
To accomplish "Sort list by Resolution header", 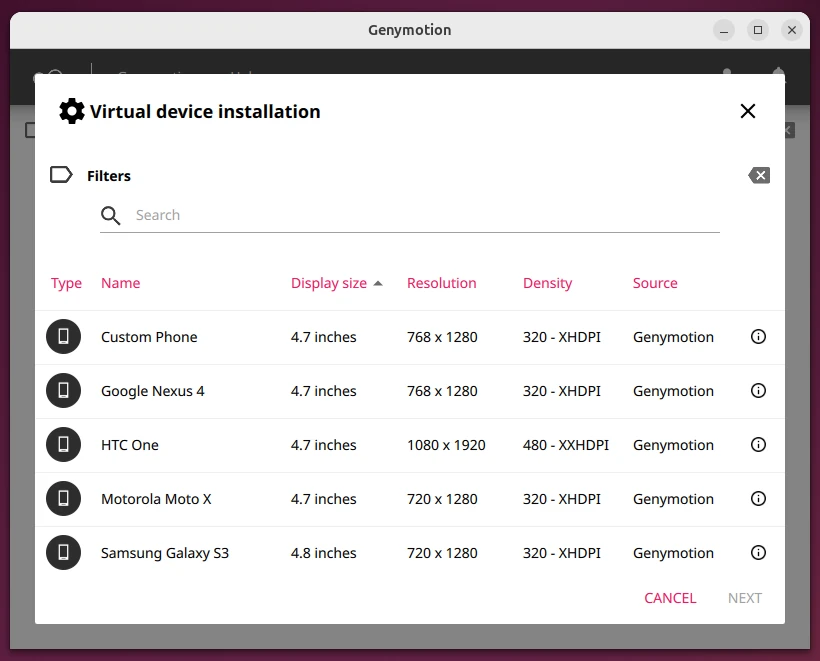I will [441, 283].
